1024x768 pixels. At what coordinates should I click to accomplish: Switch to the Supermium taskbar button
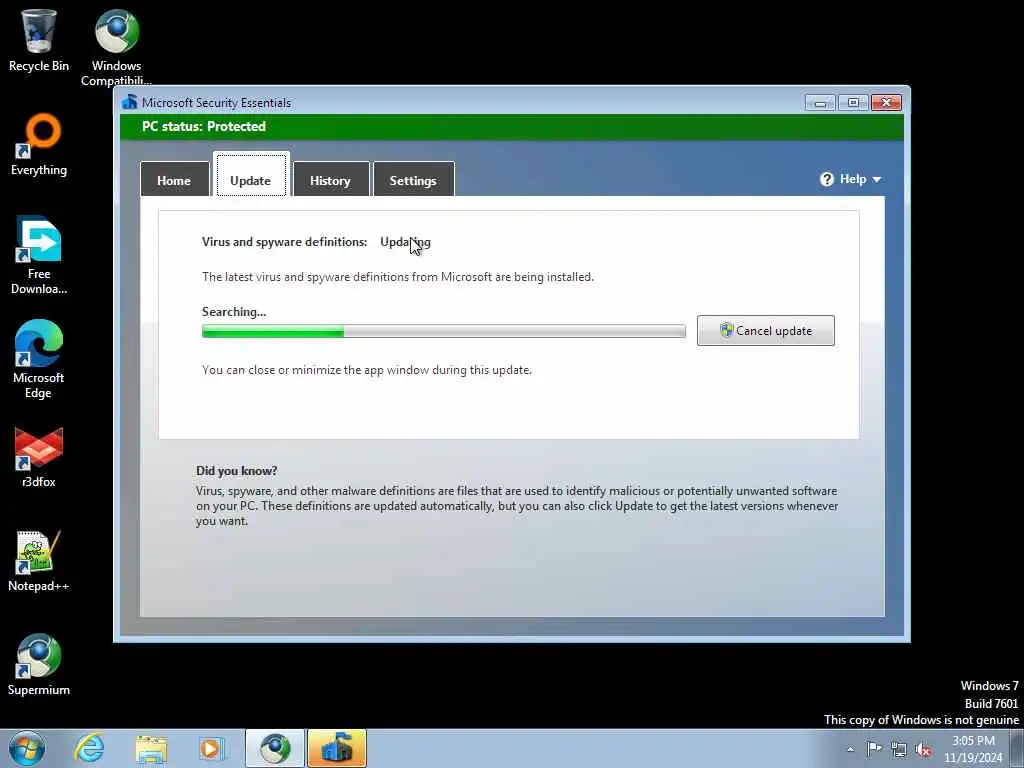click(x=274, y=748)
